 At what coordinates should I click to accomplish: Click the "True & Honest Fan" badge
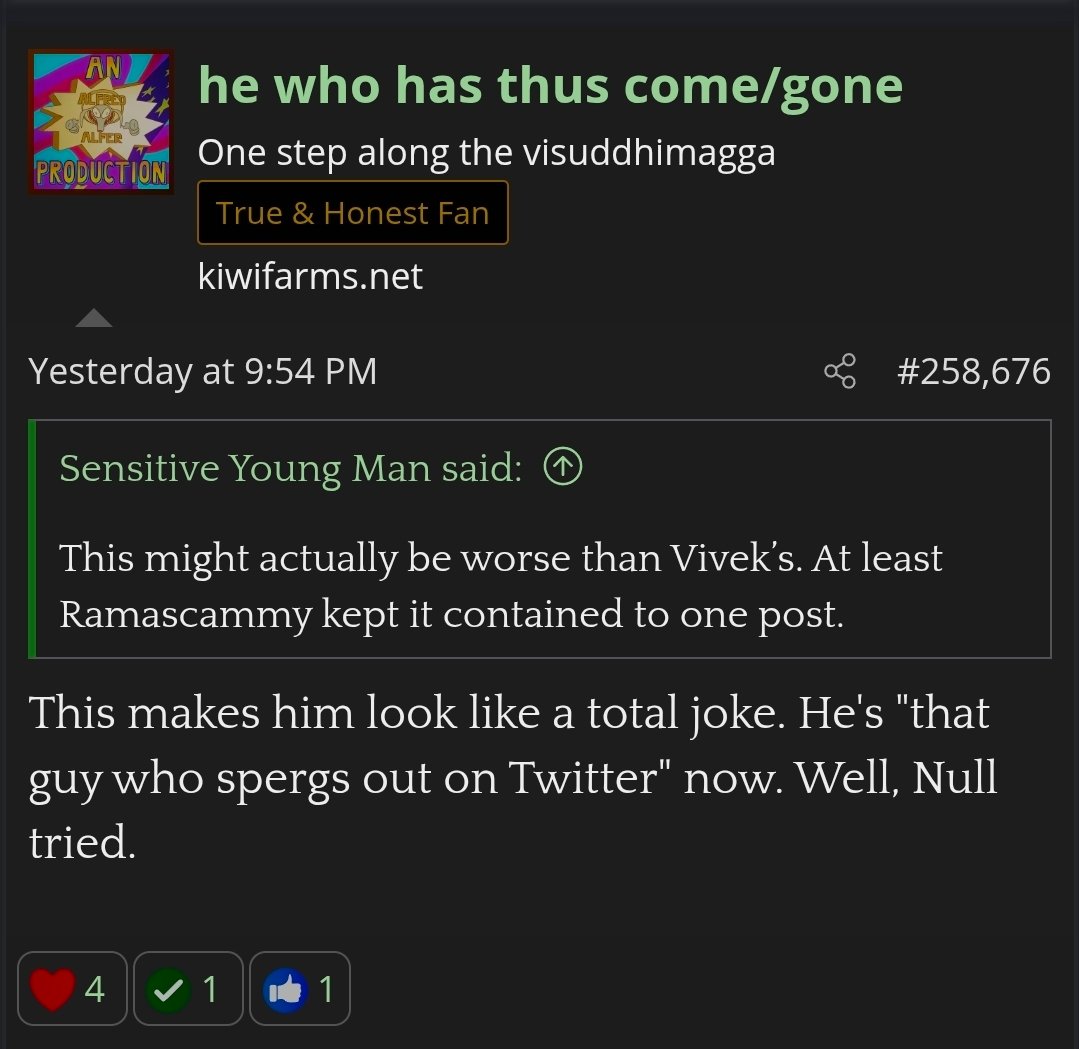352,213
